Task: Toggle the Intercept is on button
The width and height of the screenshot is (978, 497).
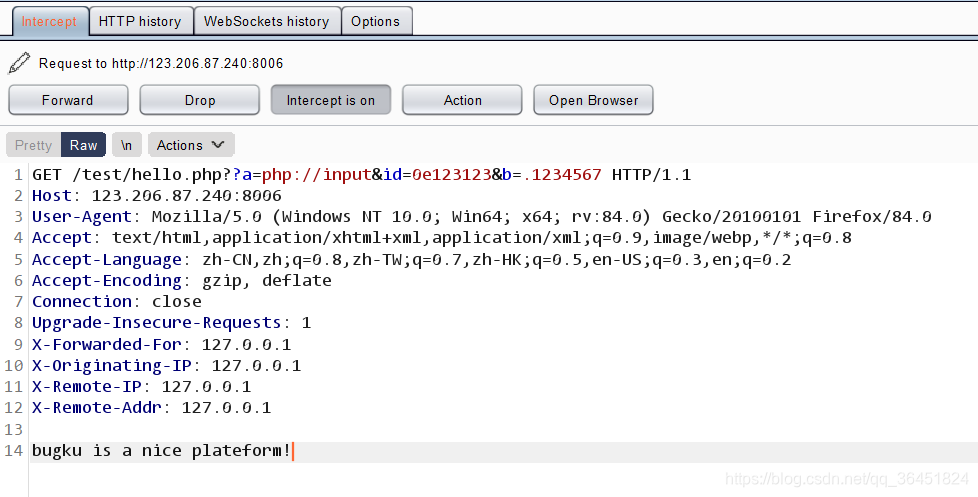Action: 331,100
